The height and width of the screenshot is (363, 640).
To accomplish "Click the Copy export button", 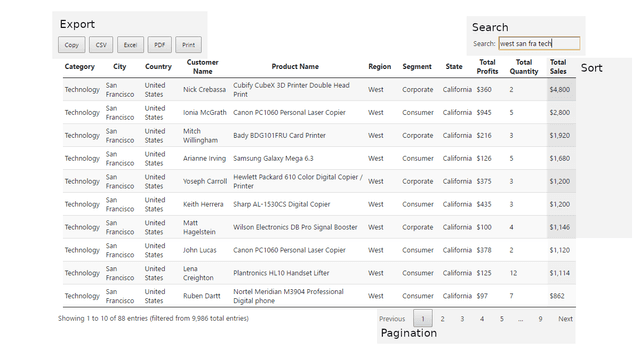I will [71, 45].
